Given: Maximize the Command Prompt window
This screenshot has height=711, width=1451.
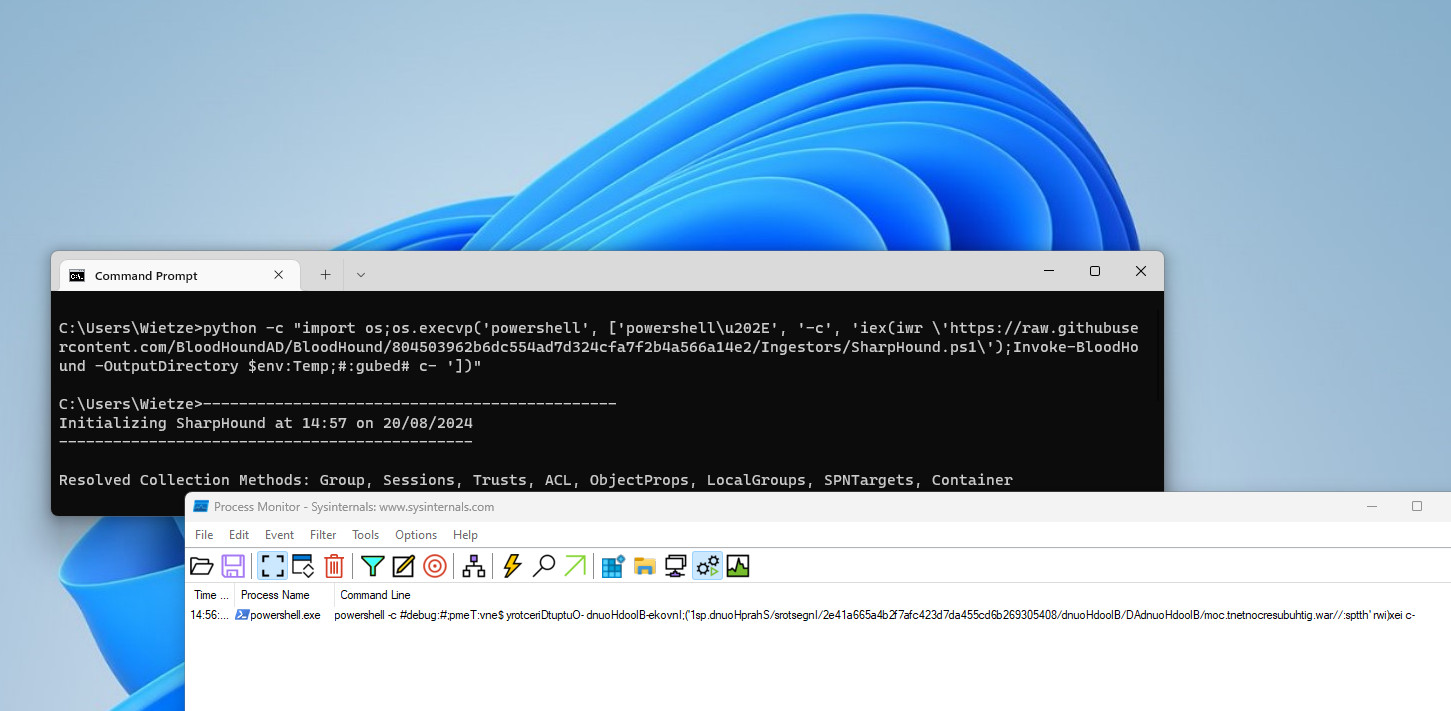Looking at the screenshot, I should [1095, 271].
